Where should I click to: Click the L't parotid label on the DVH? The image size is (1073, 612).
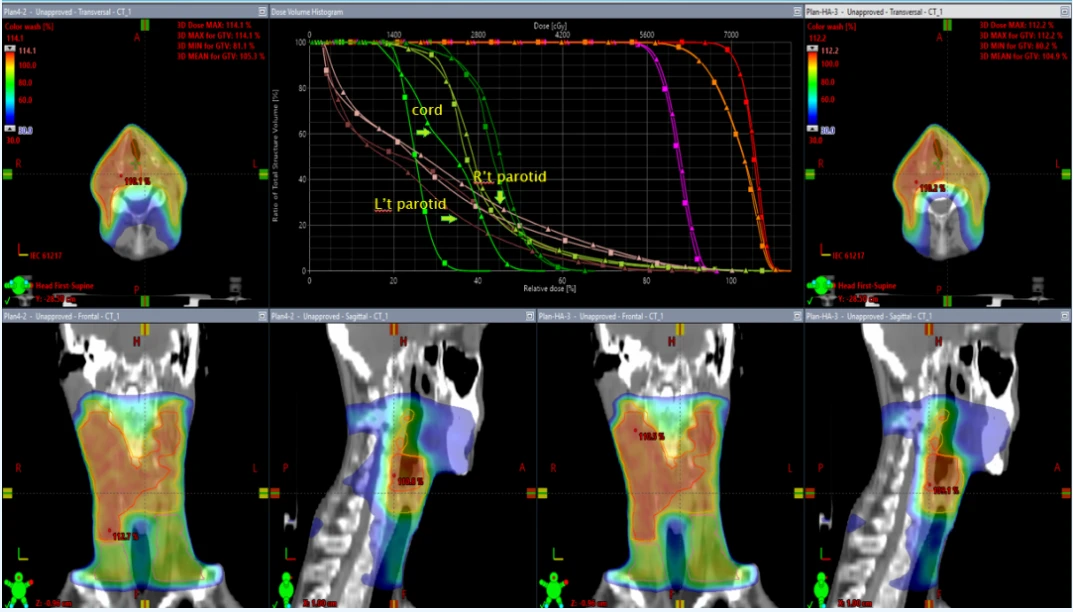410,204
